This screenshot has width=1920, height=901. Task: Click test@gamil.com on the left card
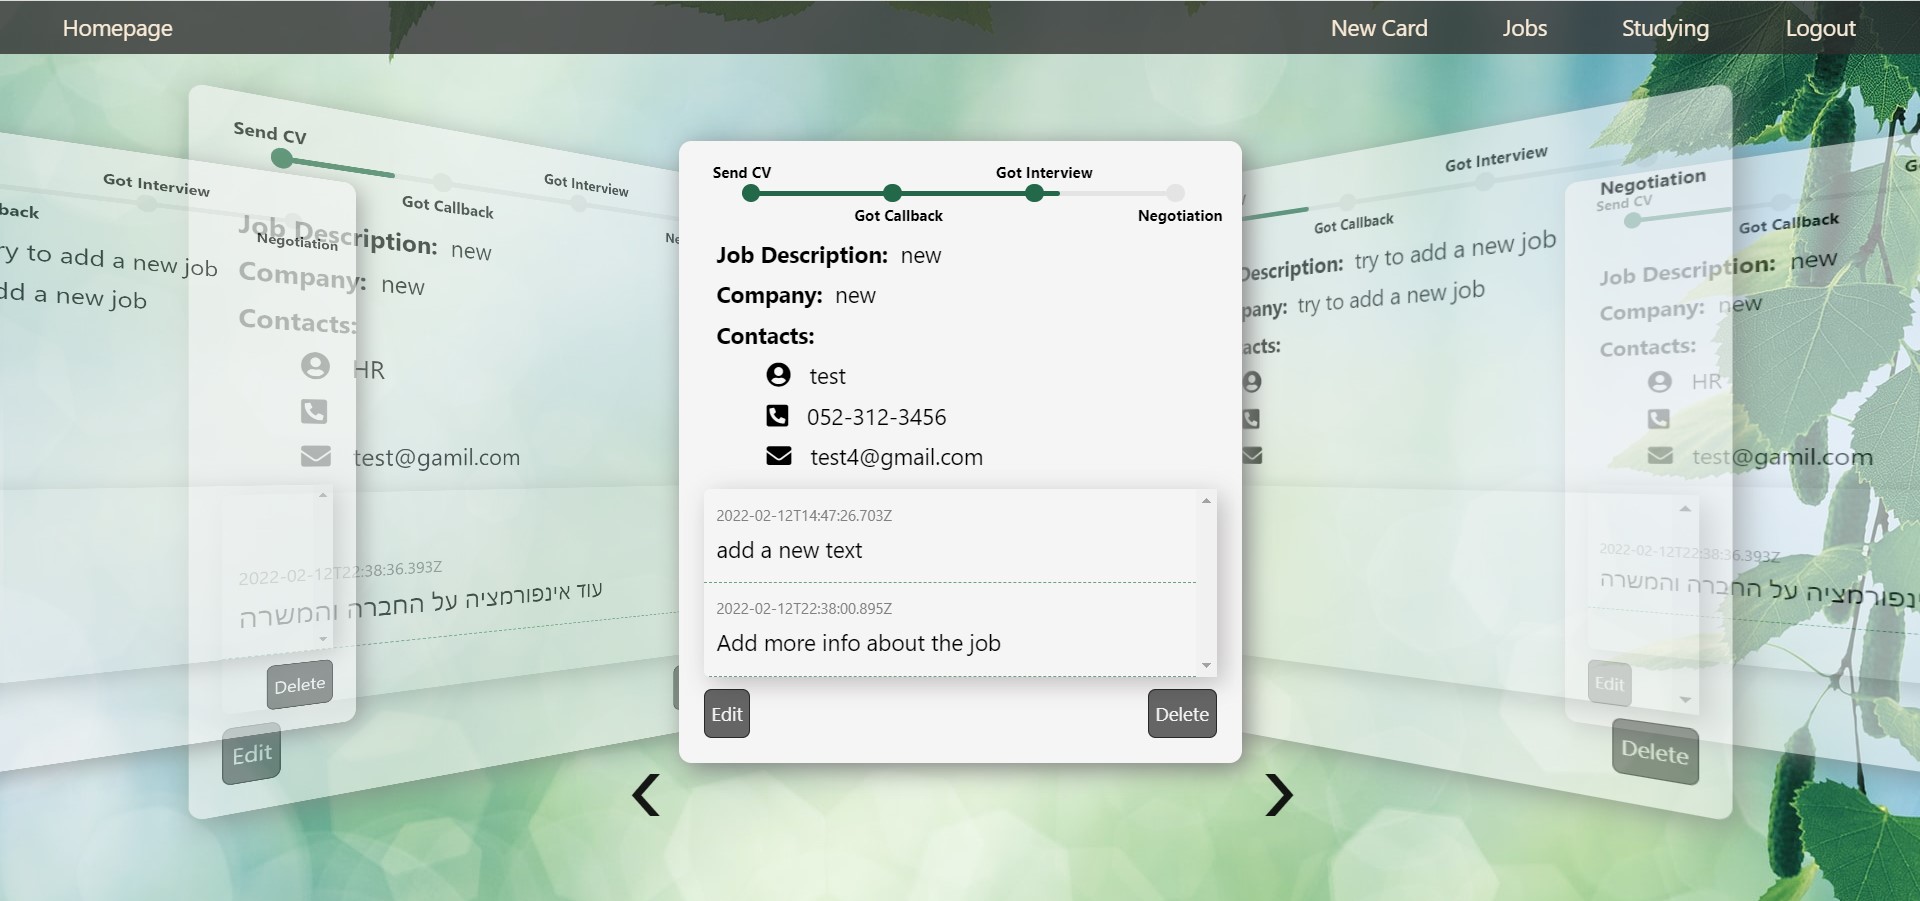click(x=436, y=458)
